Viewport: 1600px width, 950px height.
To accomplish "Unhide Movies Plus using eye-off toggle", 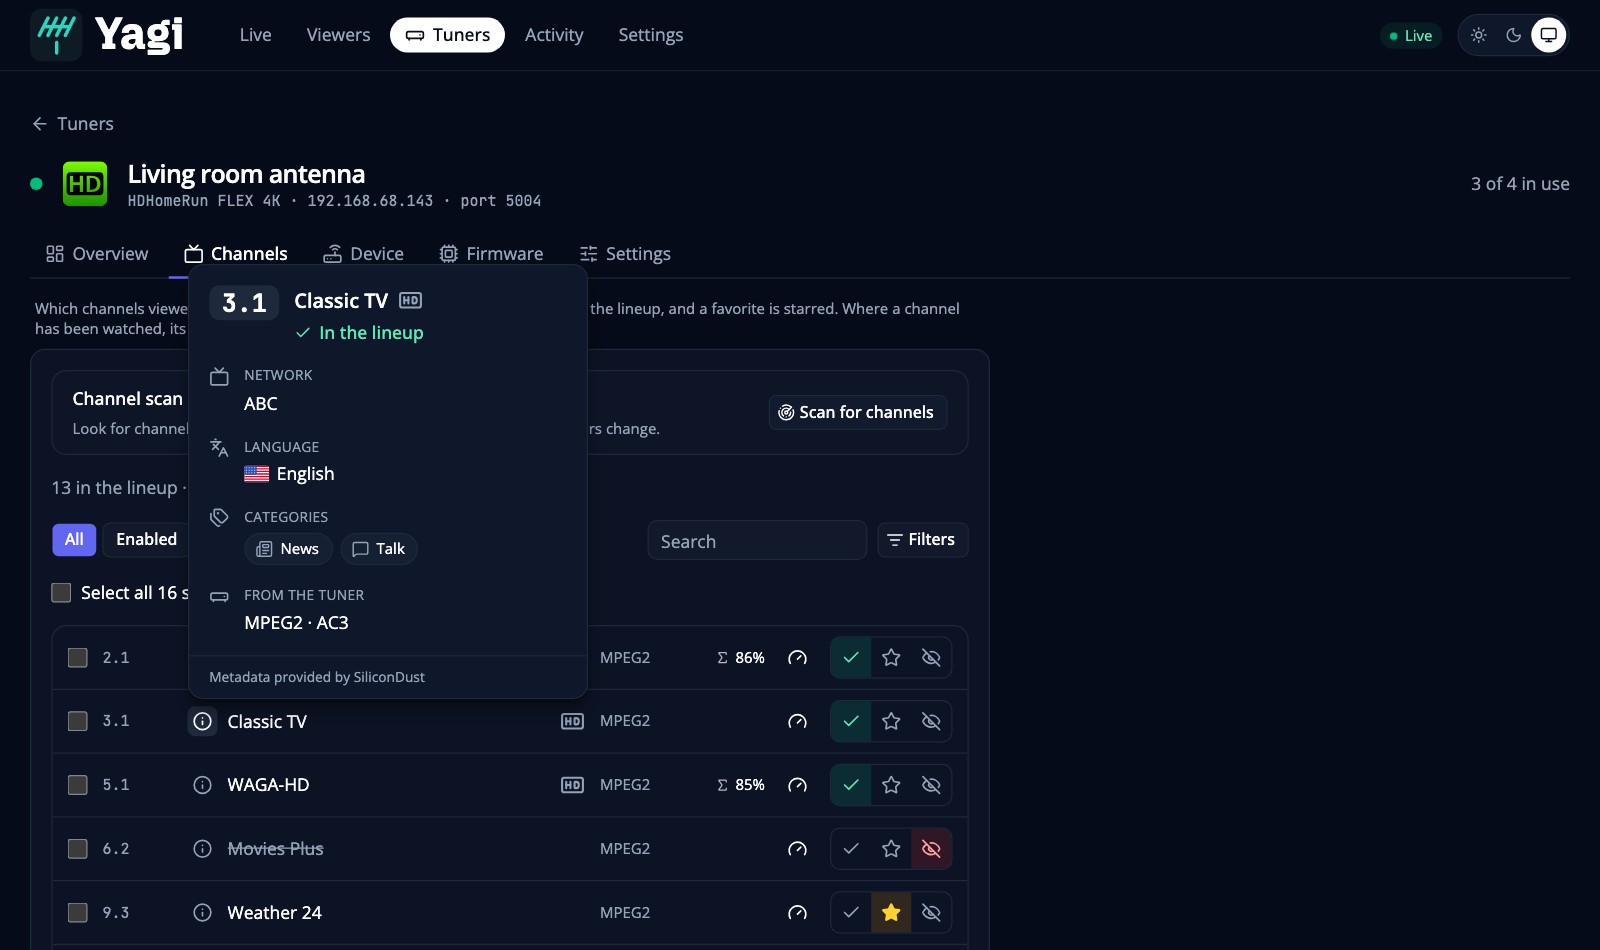I will coord(931,849).
